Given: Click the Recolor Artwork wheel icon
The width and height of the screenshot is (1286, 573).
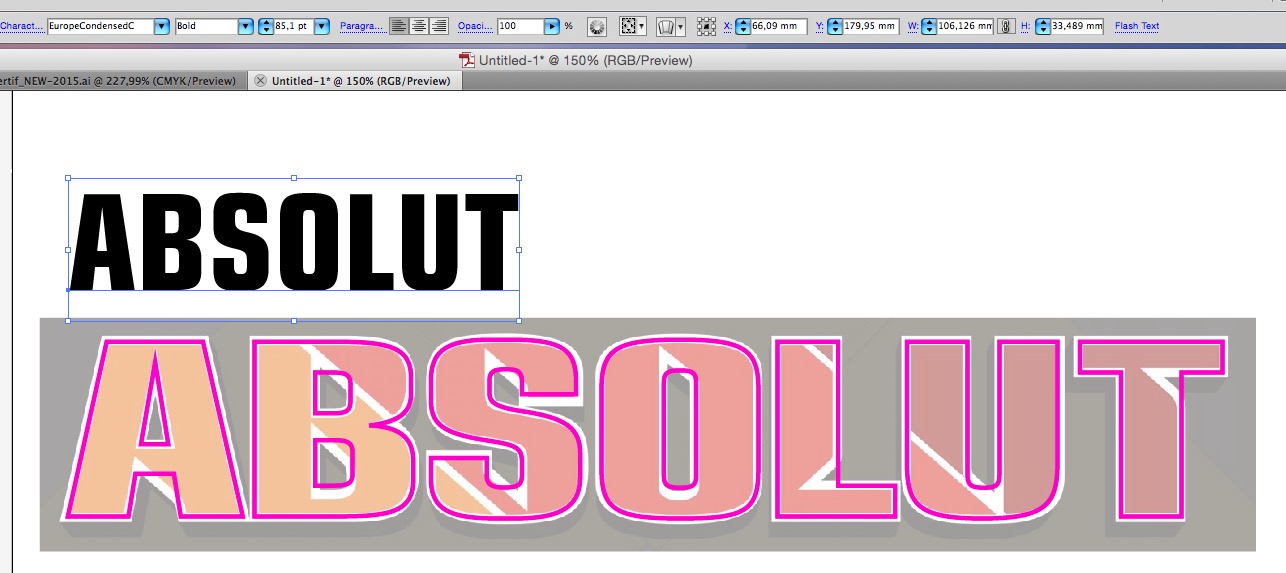Looking at the screenshot, I should [597, 26].
